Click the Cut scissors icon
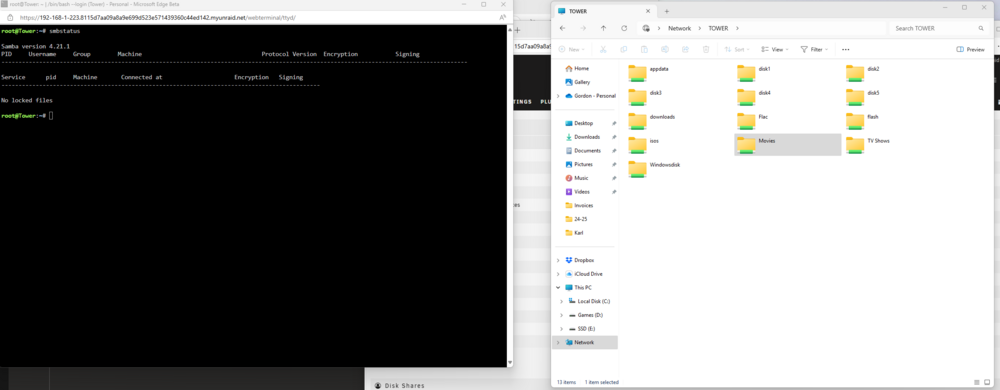 point(603,49)
